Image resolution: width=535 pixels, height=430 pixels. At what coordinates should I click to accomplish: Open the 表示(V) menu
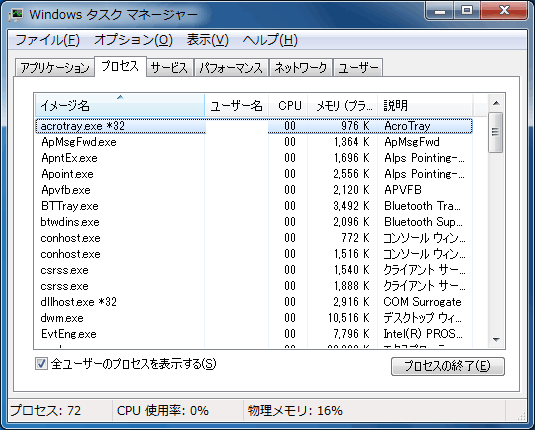tap(207, 40)
